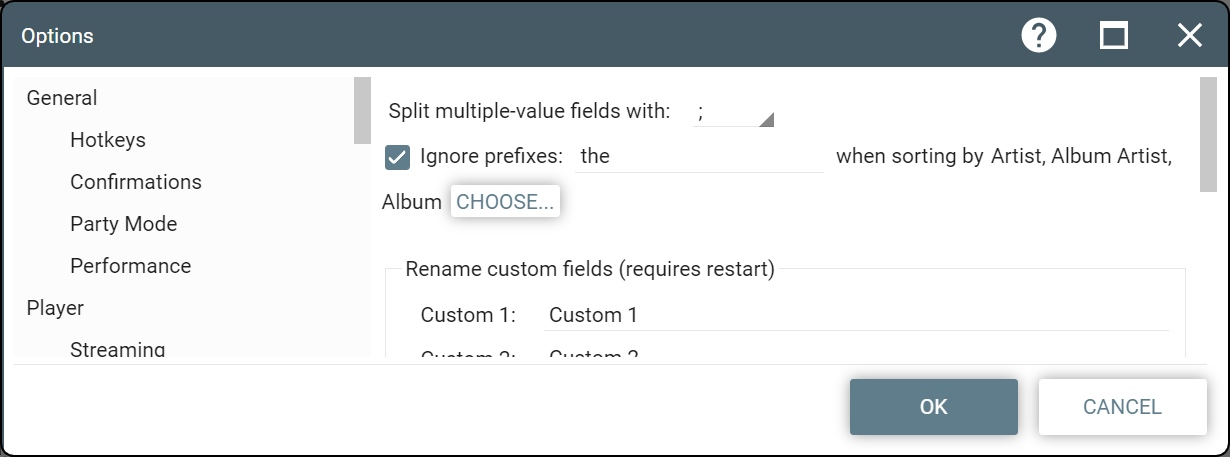1230x457 pixels.
Task: Maximize the Options dialog window
Action: pos(1114,36)
